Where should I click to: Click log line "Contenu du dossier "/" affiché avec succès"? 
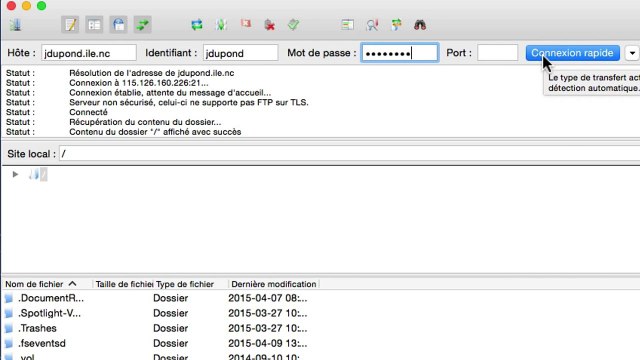155,132
